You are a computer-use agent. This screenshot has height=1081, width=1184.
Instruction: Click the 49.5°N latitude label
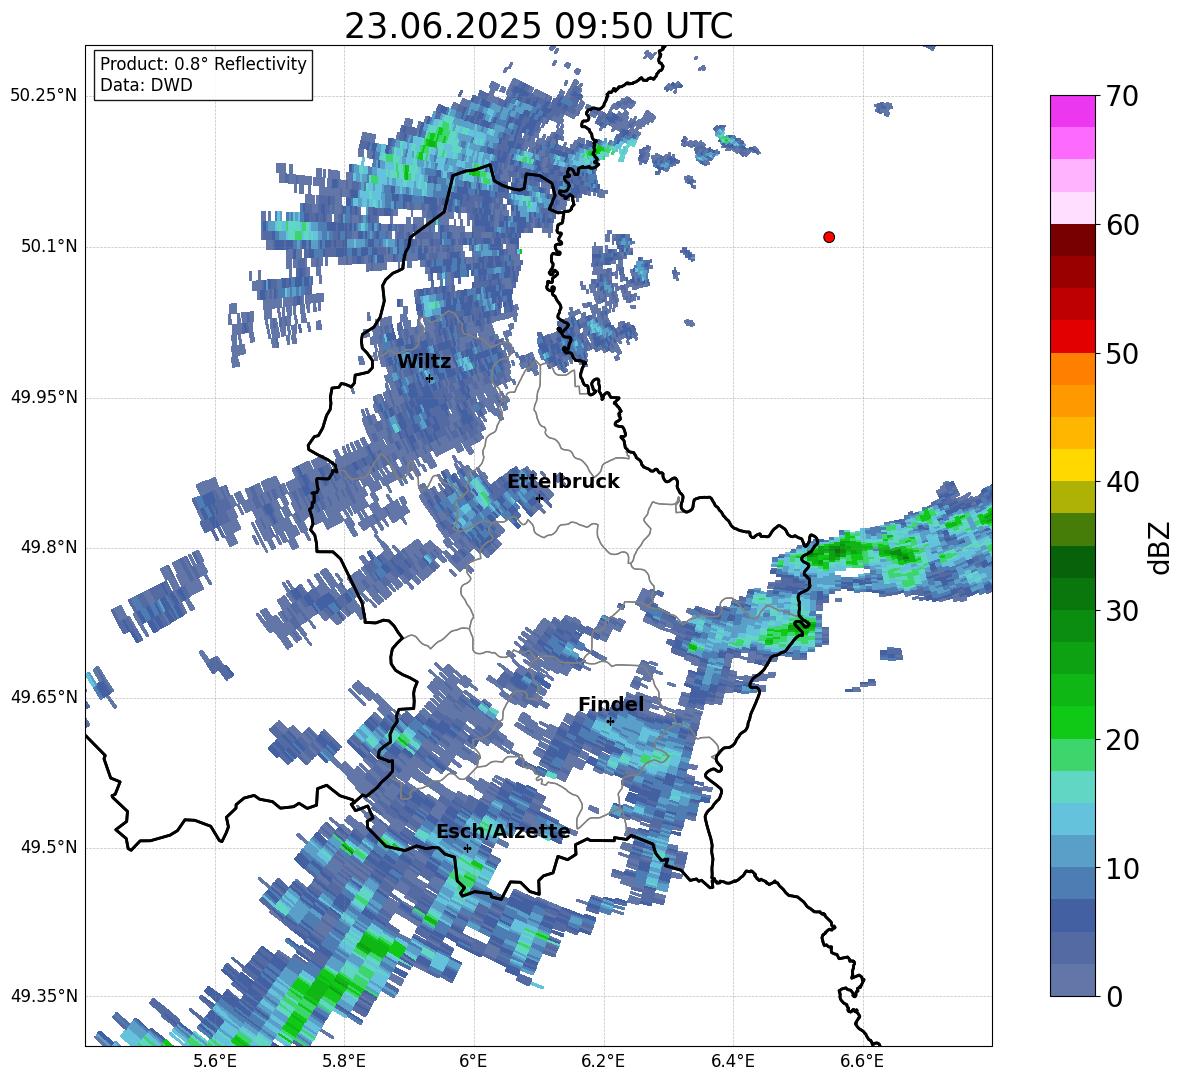(48, 847)
